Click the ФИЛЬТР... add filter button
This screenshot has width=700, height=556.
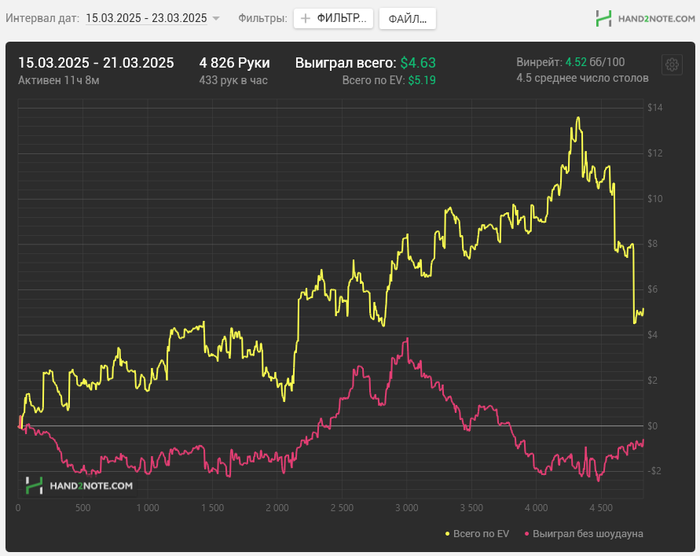[x=333, y=18]
